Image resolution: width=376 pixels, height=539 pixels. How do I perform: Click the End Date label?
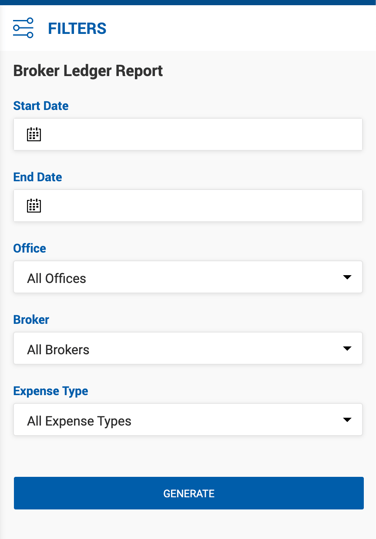38,177
